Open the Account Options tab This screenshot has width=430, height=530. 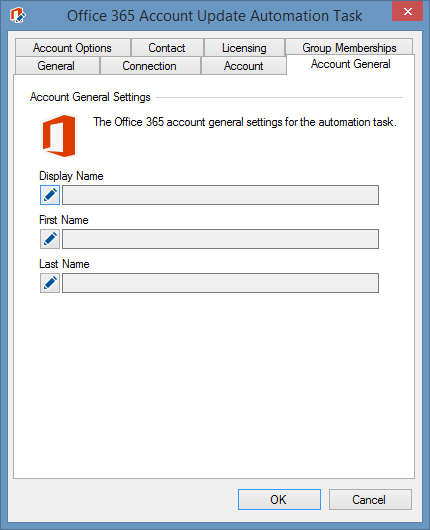coord(72,48)
